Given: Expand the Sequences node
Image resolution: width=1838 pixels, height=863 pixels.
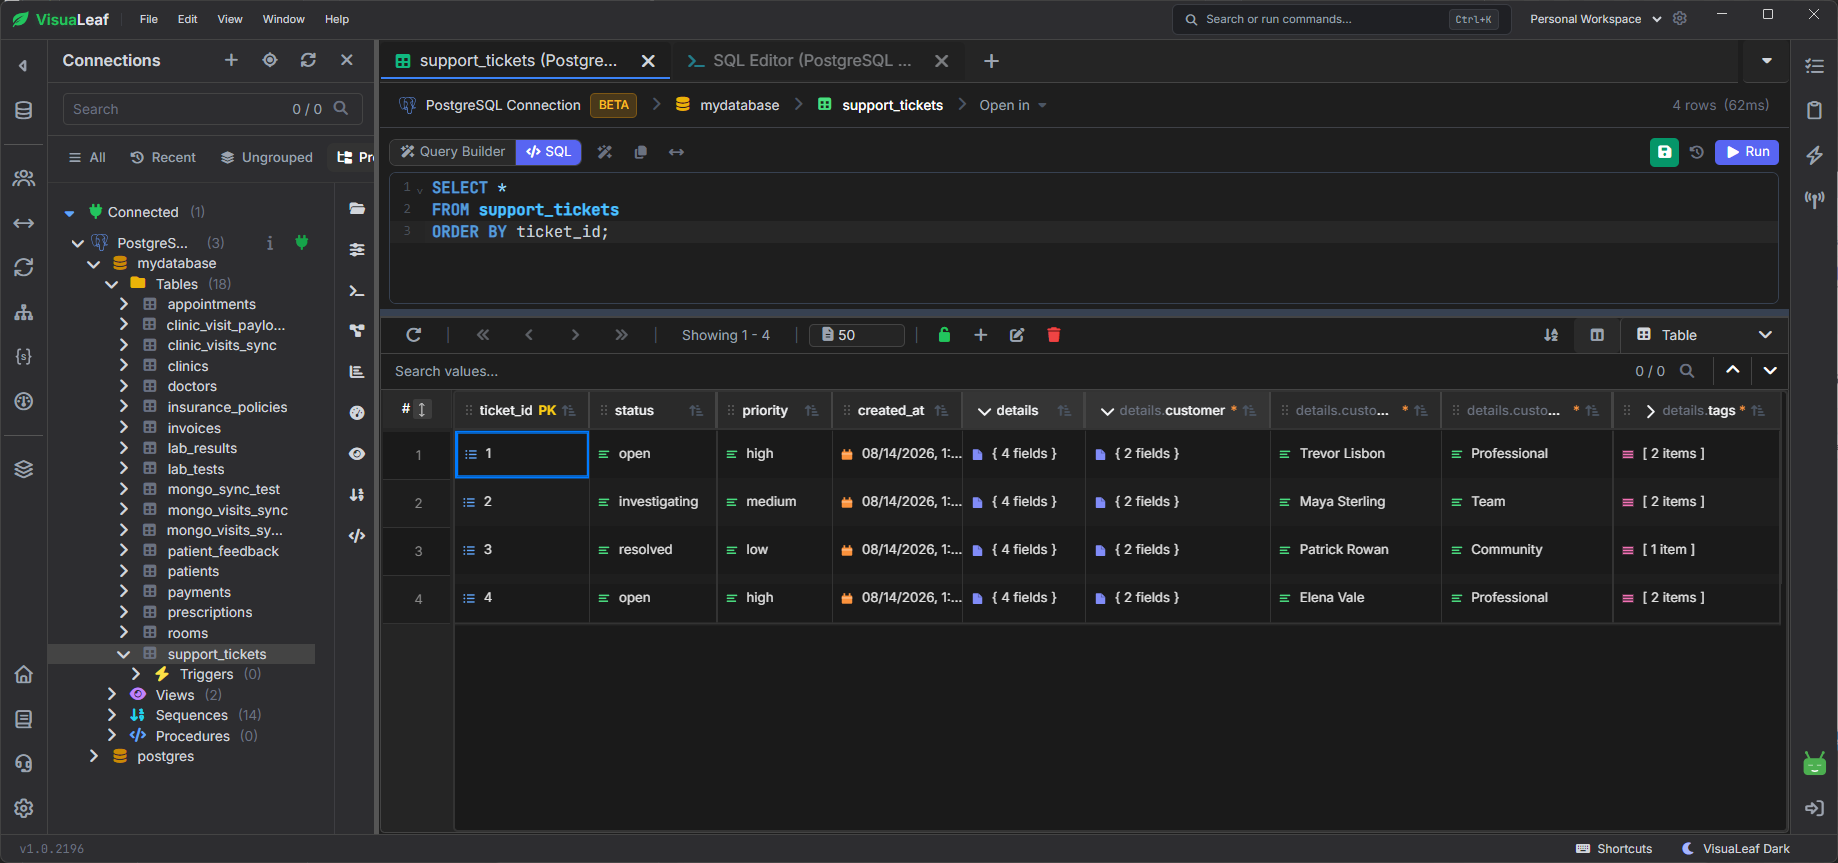Looking at the screenshot, I should coord(112,715).
